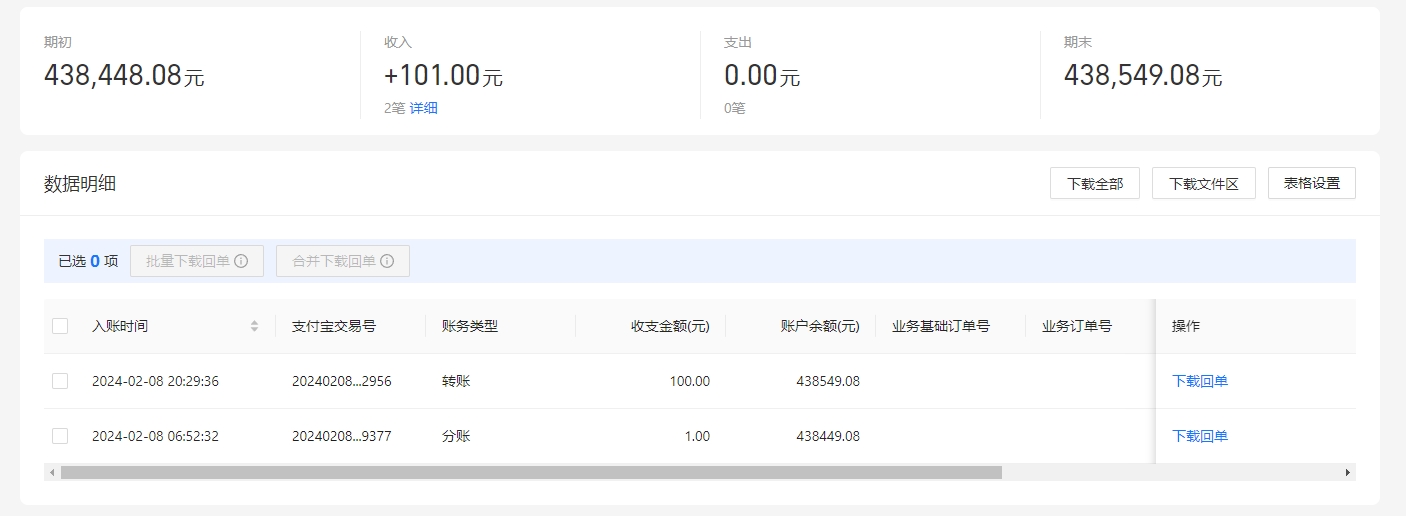Click info icon beside 批量下载回单

[241, 261]
